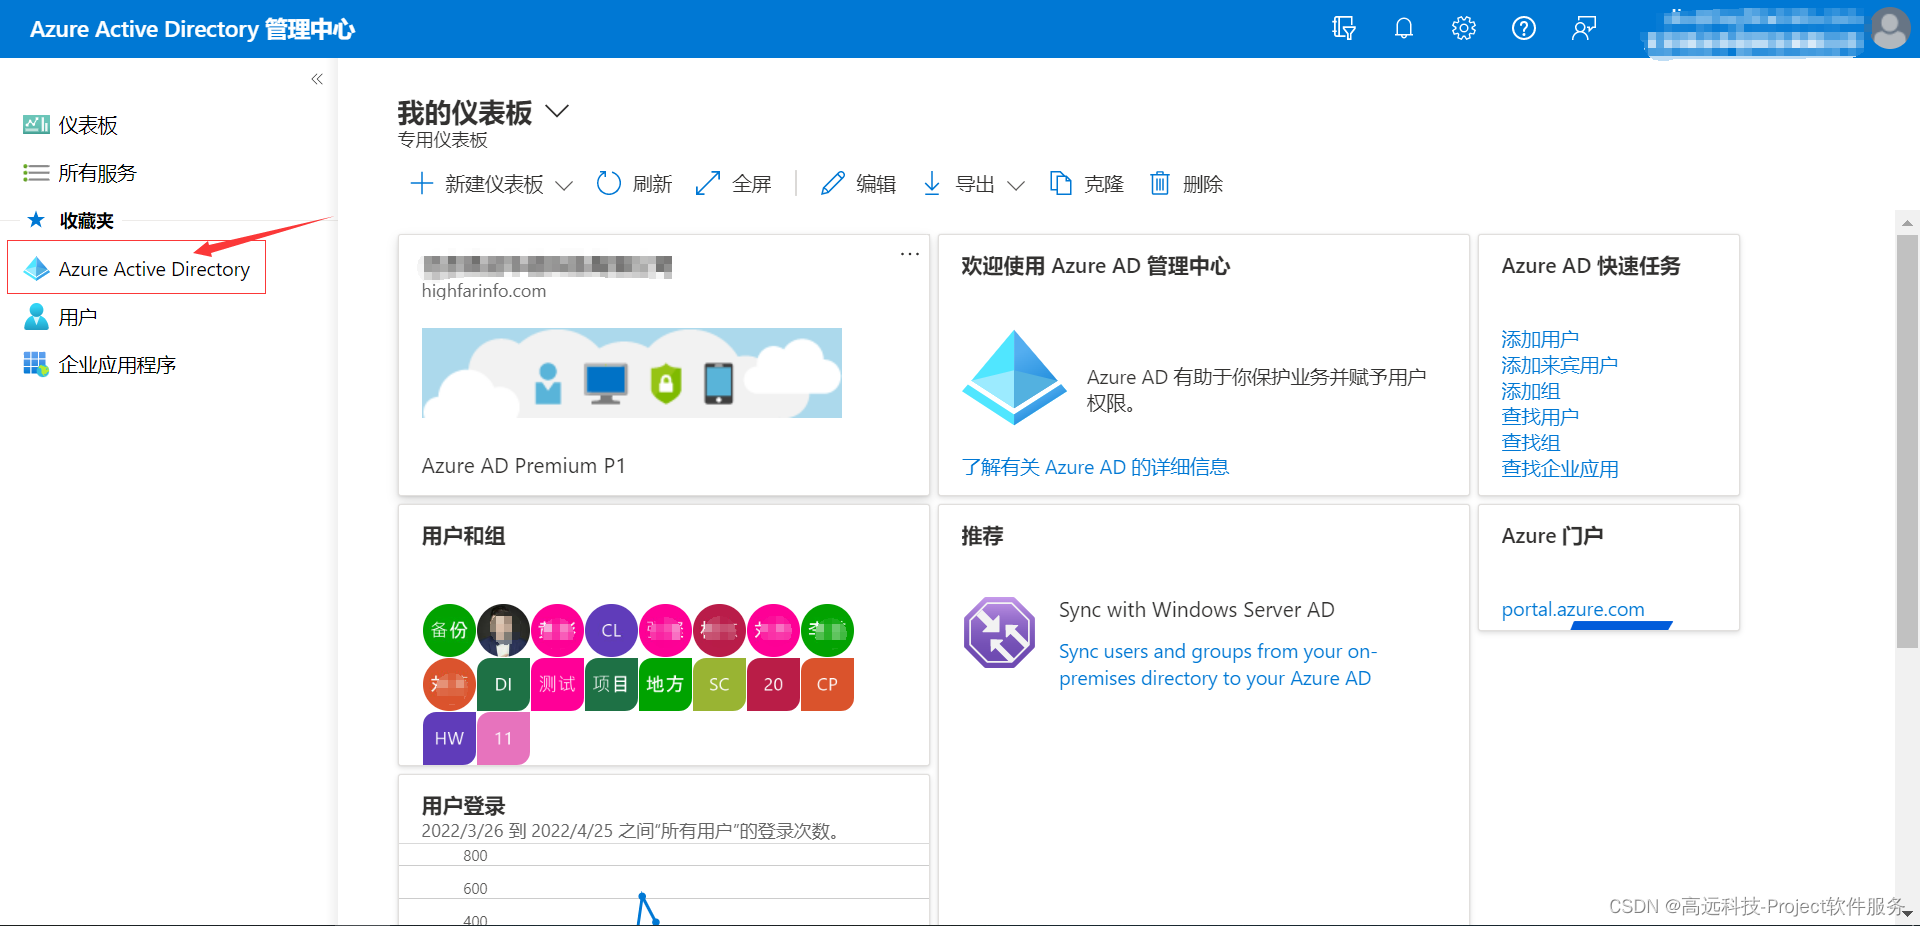Image resolution: width=1920 pixels, height=926 pixels.
Task: Select the 备份 user avatar
Action: tap(449, 630)
